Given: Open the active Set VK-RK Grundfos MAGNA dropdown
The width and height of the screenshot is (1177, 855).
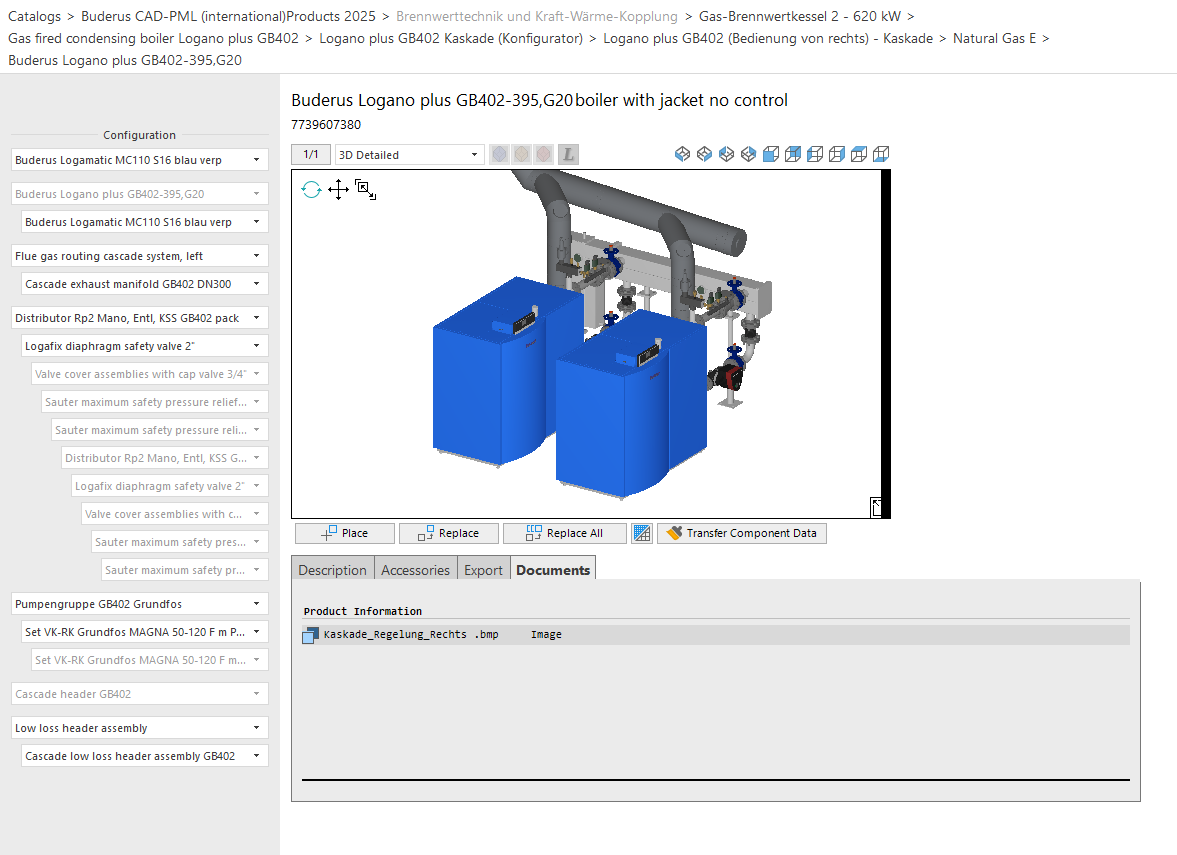Looking at the screenshot, I should point(145,632).
